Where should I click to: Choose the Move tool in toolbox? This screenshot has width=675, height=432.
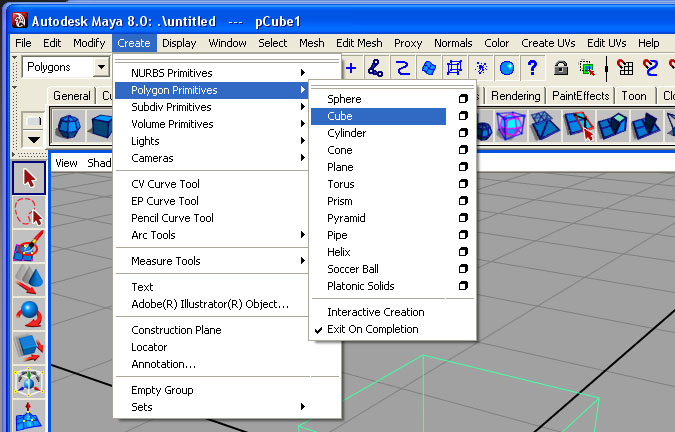click(x=30, y=281)
